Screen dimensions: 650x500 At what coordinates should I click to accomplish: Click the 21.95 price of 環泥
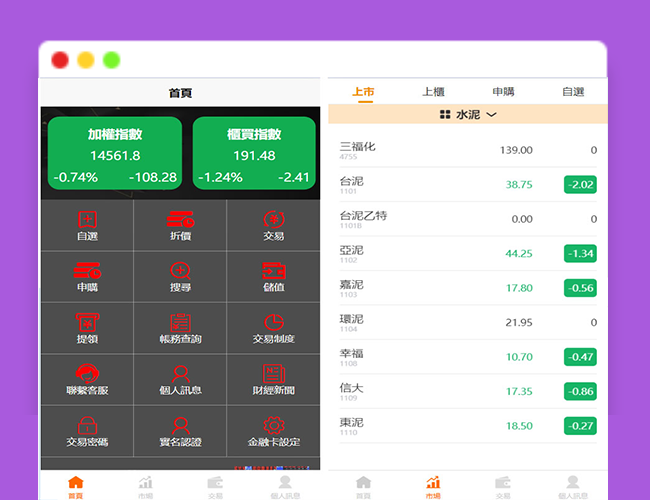519,322
